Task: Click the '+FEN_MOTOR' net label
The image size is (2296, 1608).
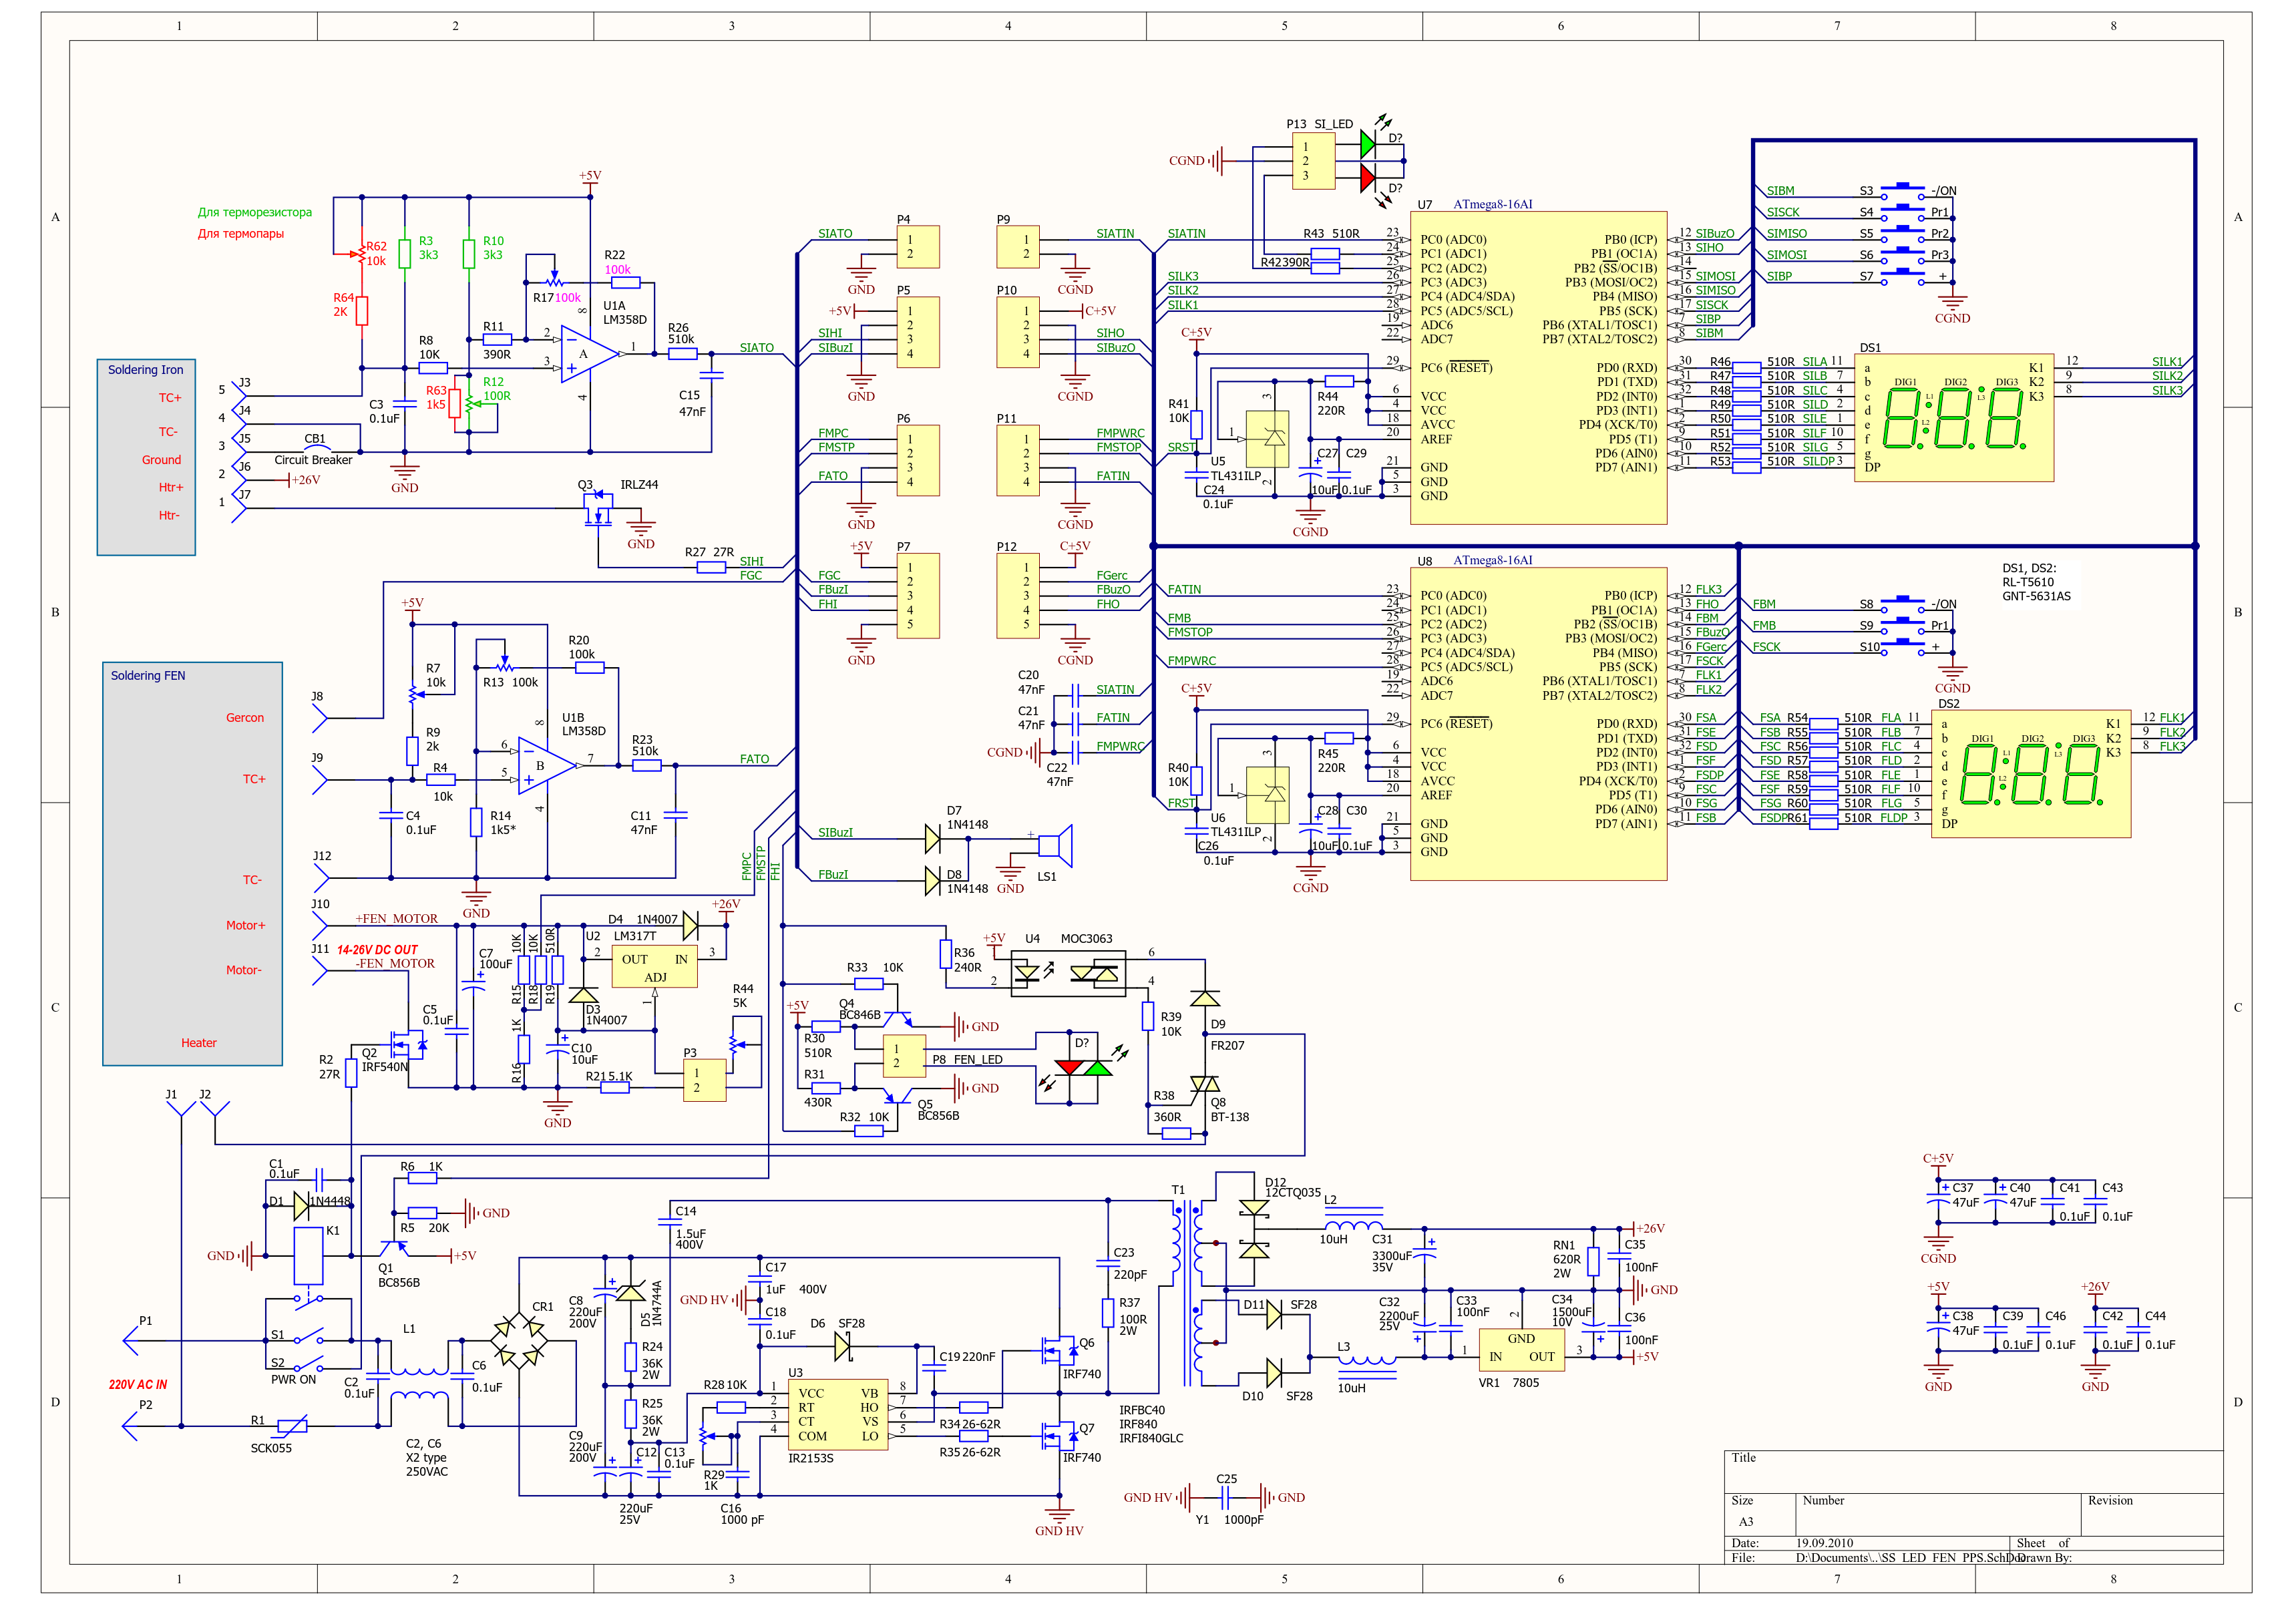Action: pos(397,919)
